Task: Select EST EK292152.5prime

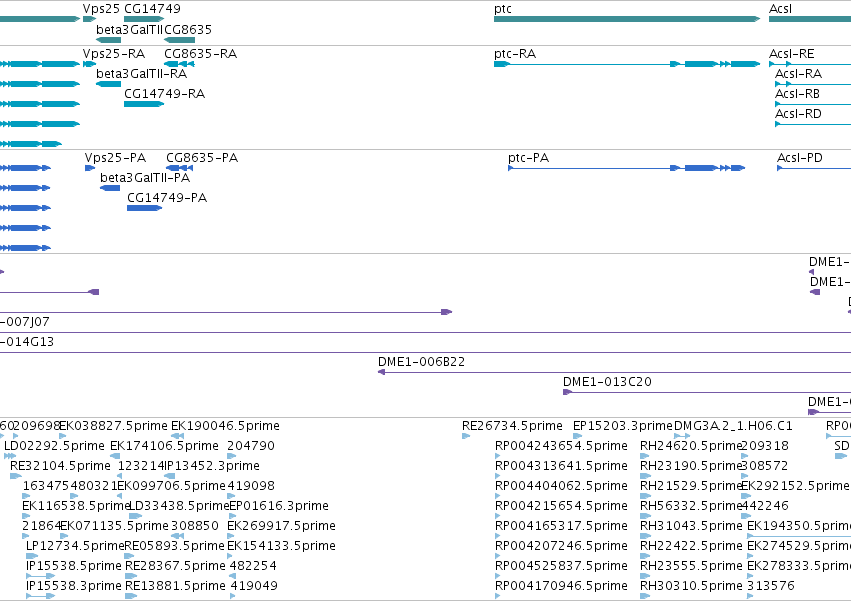Action: [795, 486]
